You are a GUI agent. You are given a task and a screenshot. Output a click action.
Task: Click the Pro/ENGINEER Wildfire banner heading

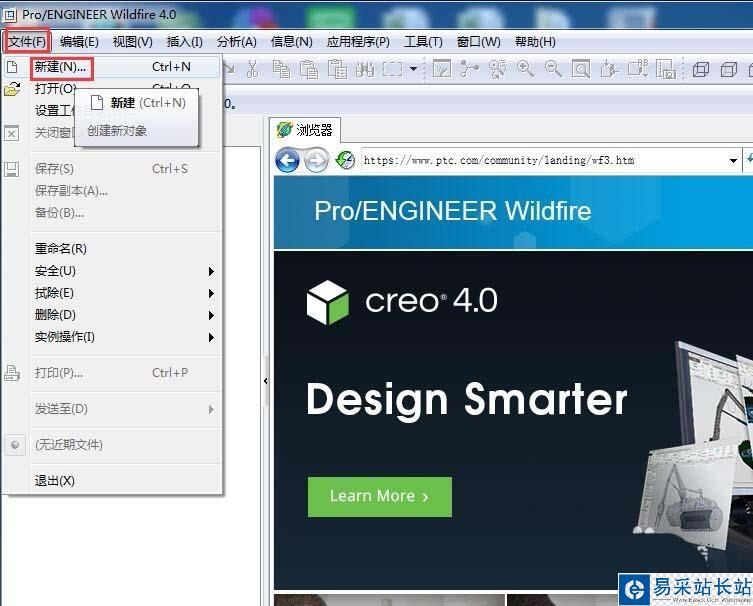coord(452,211)
